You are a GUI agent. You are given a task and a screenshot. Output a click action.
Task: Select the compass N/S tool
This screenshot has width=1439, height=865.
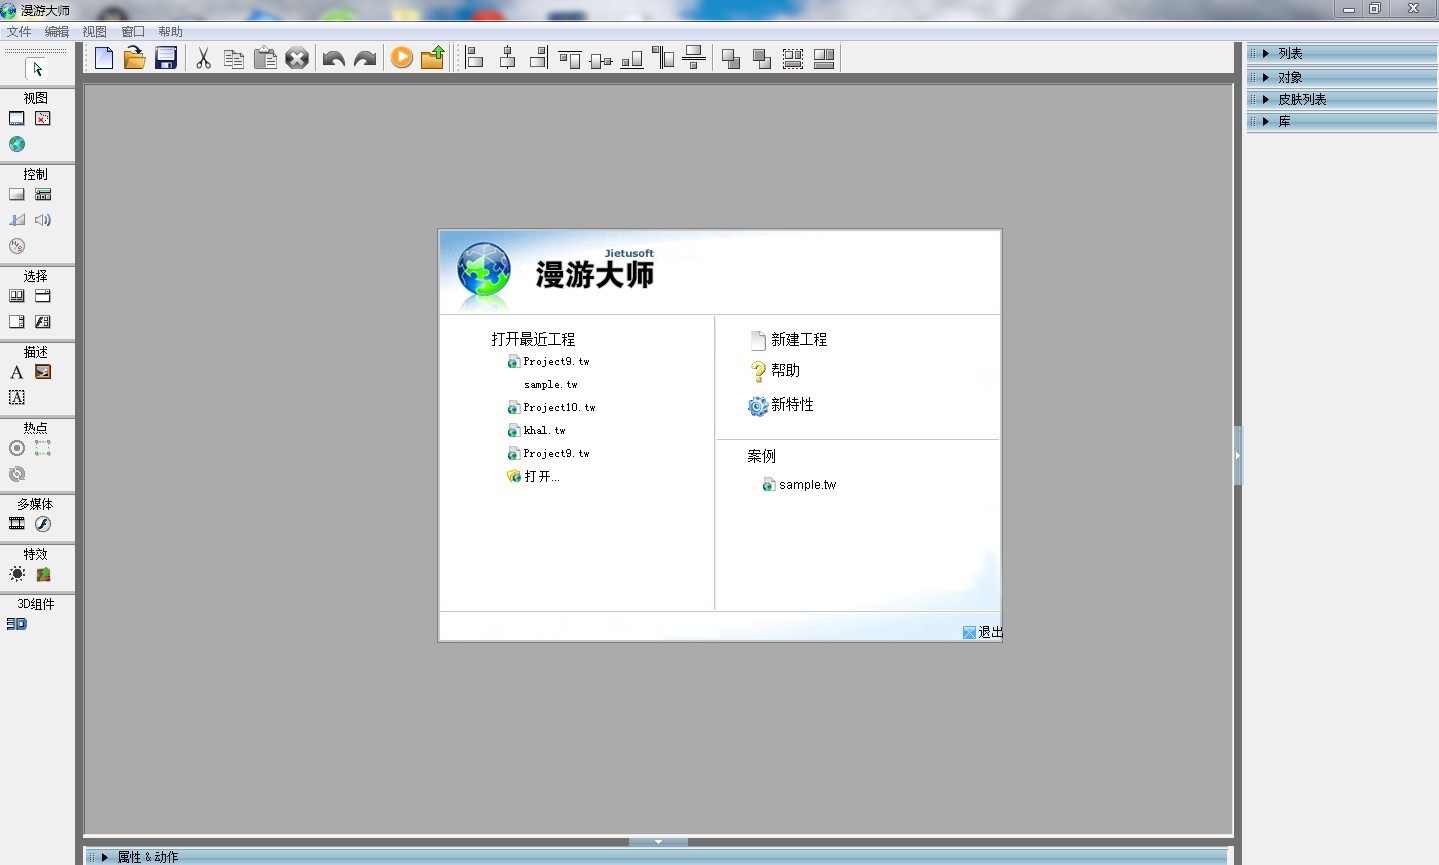tap(17, 246)
